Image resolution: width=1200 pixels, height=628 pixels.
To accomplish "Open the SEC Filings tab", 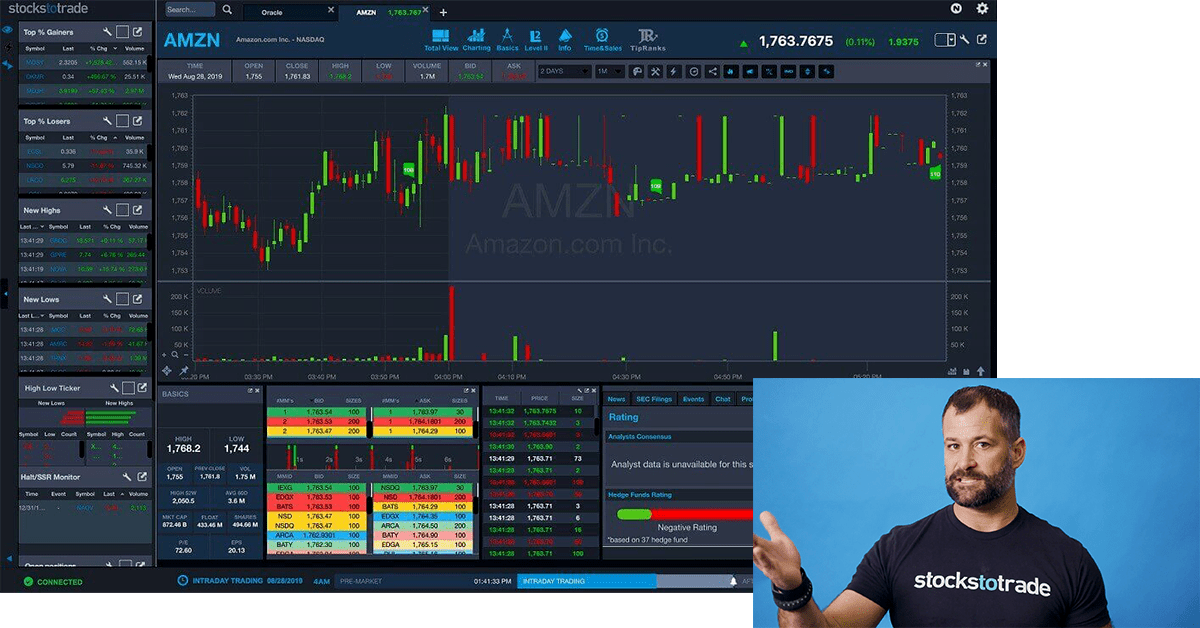I will pyautogui.click(x=655, y=399).
